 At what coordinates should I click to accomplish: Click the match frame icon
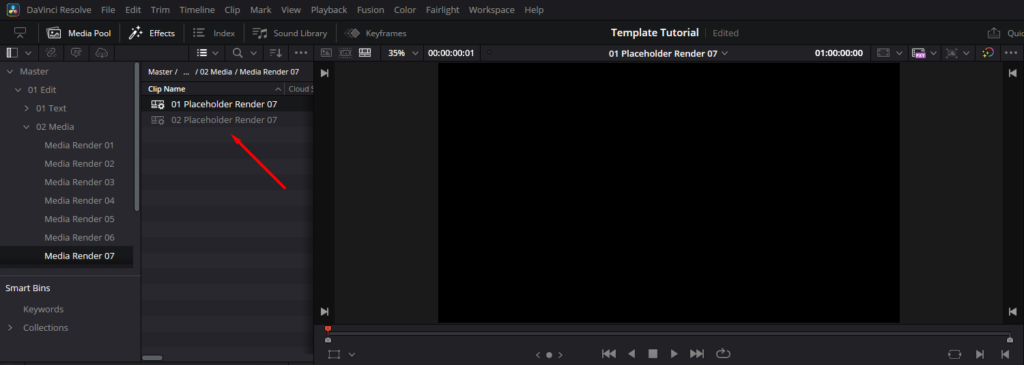pyautogui.click(x=954, y=354)
